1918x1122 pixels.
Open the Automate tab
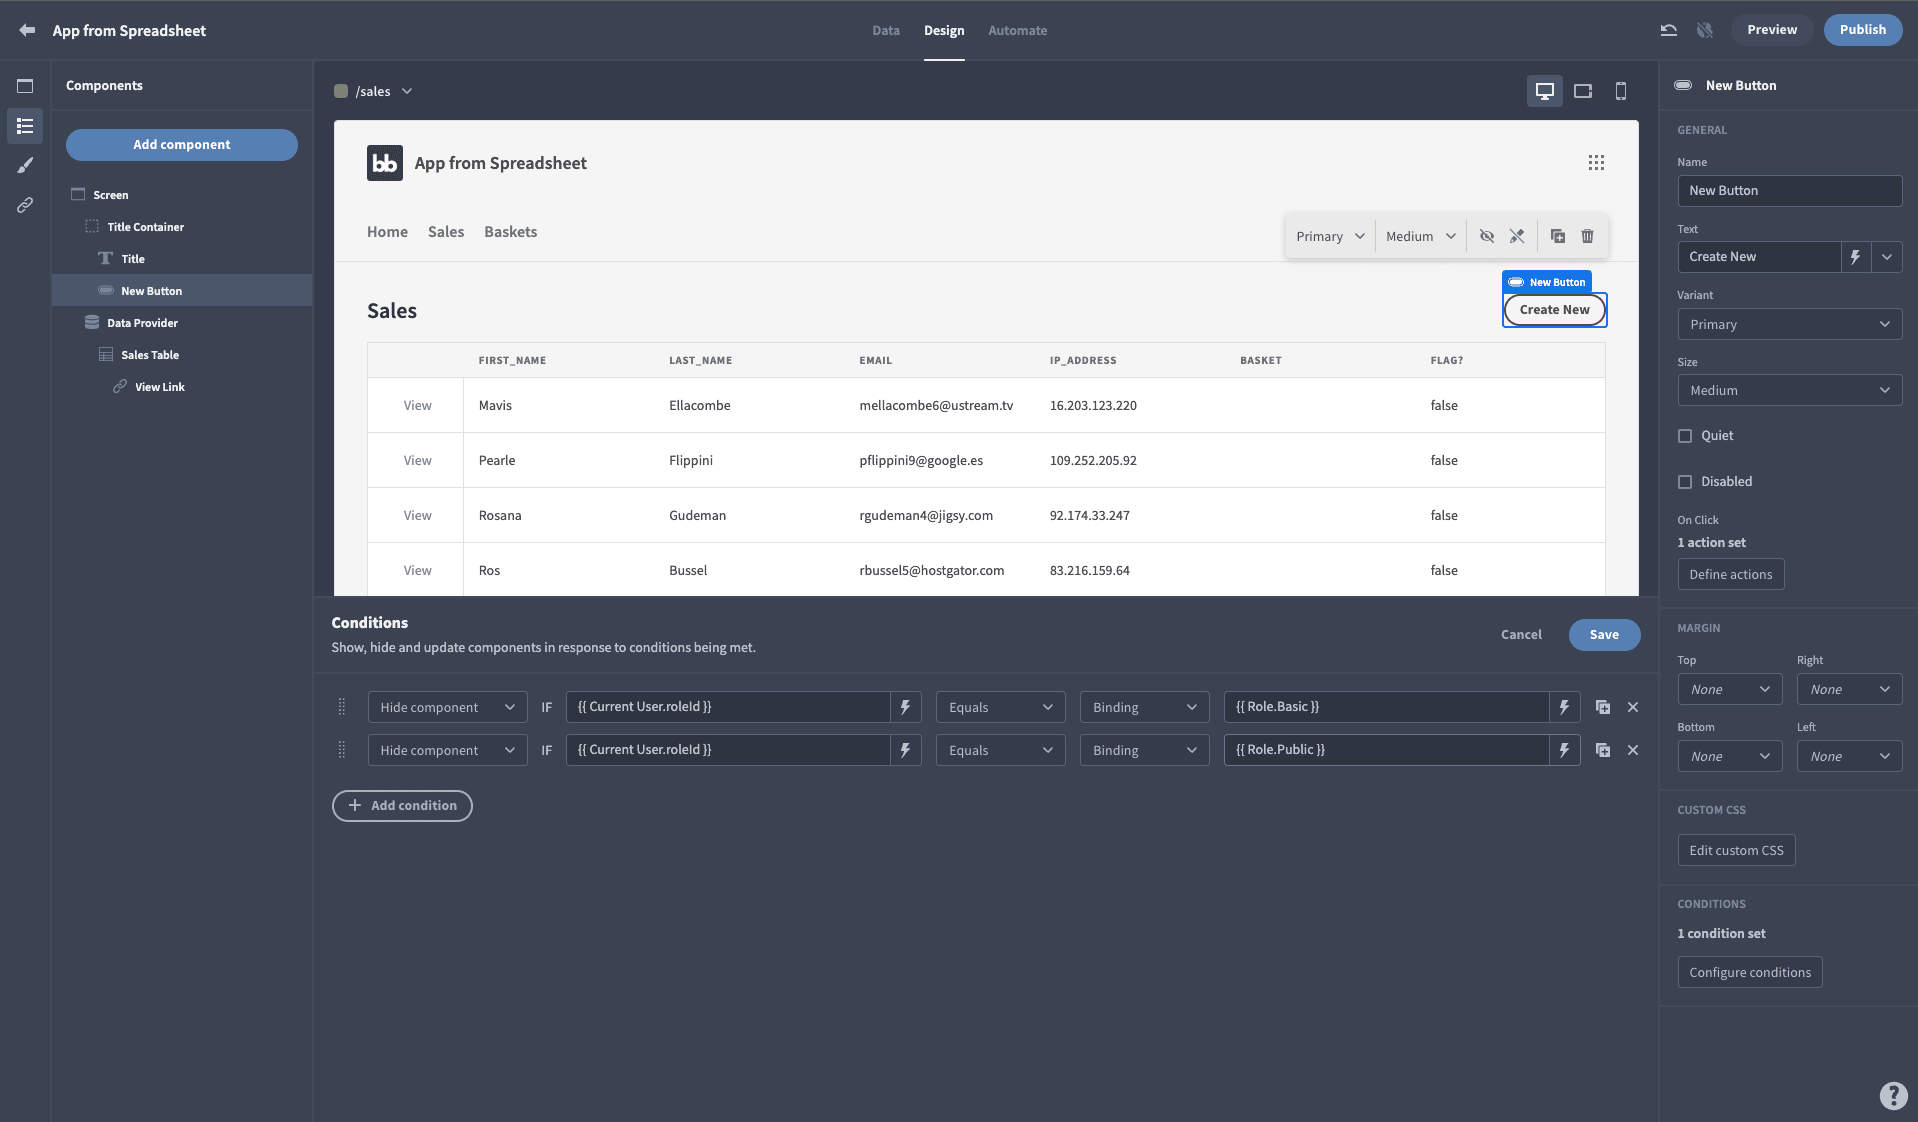pos(1017,31)
